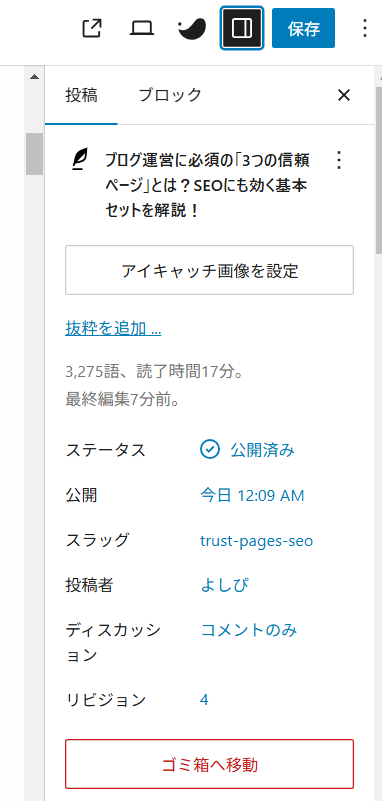Click the left scrollbar up arrow
The width and height of the screenshot is (382, 801).
[x=34, y=77]
